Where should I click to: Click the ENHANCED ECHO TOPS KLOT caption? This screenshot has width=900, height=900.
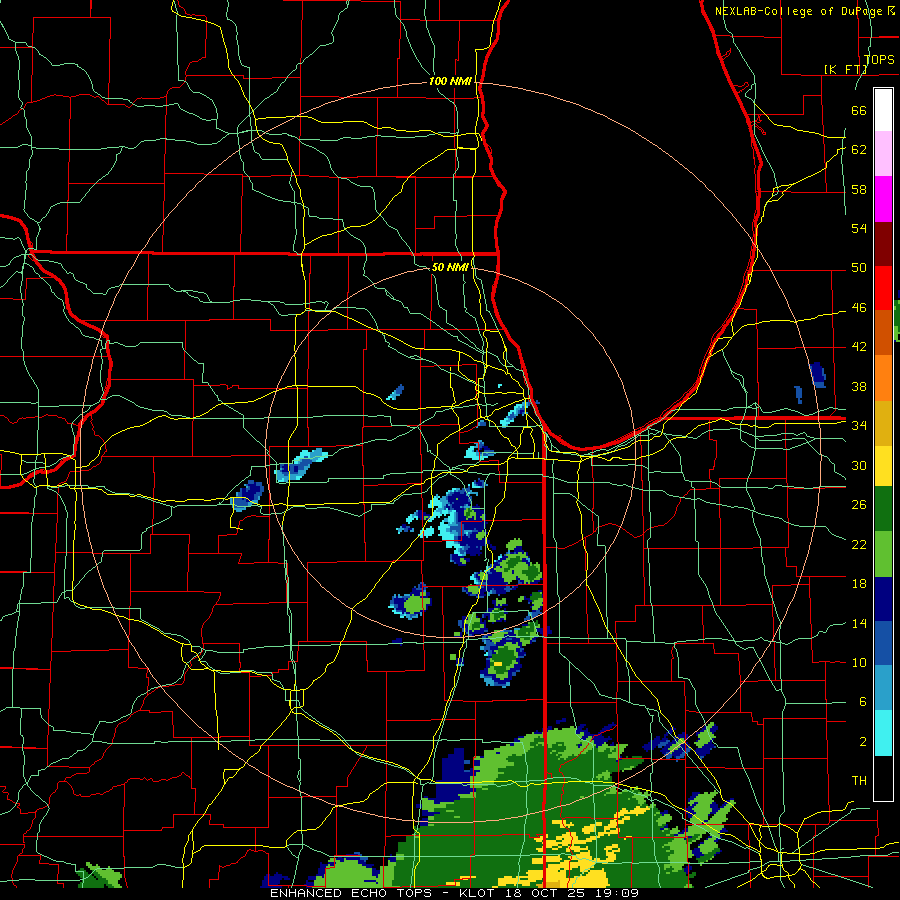(x=454, y=893)
